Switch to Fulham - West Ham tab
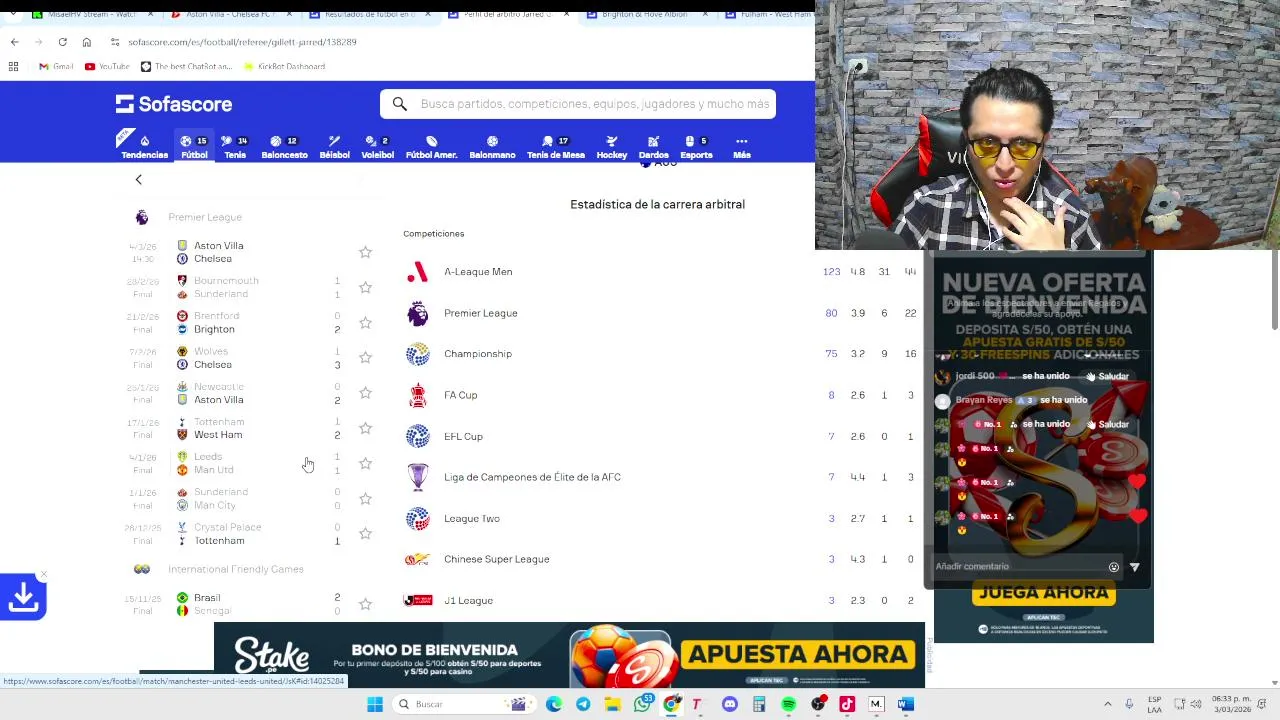Viewport: 1280px width, 720px height. (x=767, y=15)
